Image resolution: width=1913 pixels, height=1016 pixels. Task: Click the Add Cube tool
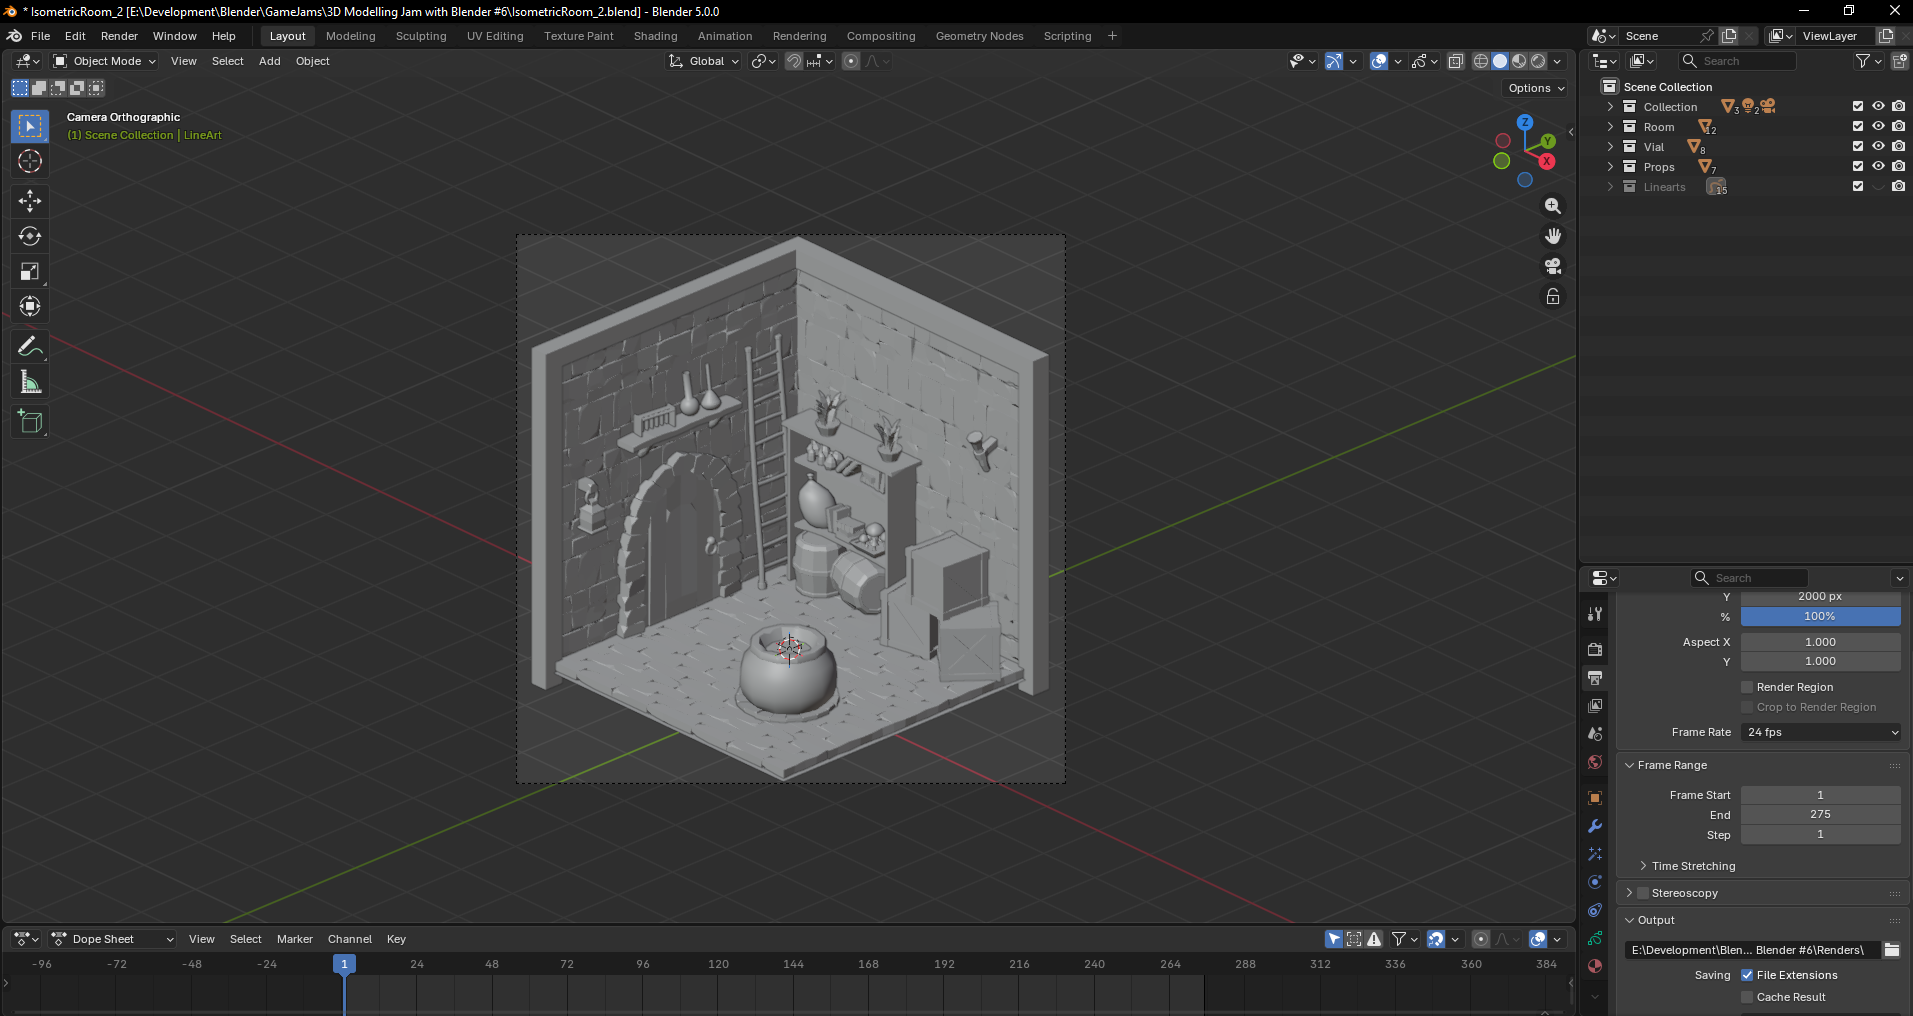pyautogui.click(x=30, y=422)
